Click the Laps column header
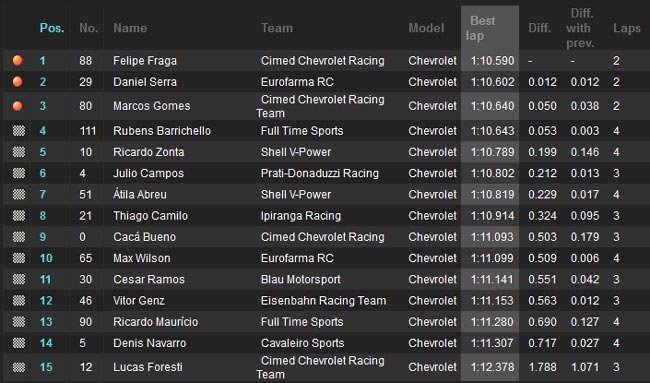The image size is (650, 383). tap(627, 28)
